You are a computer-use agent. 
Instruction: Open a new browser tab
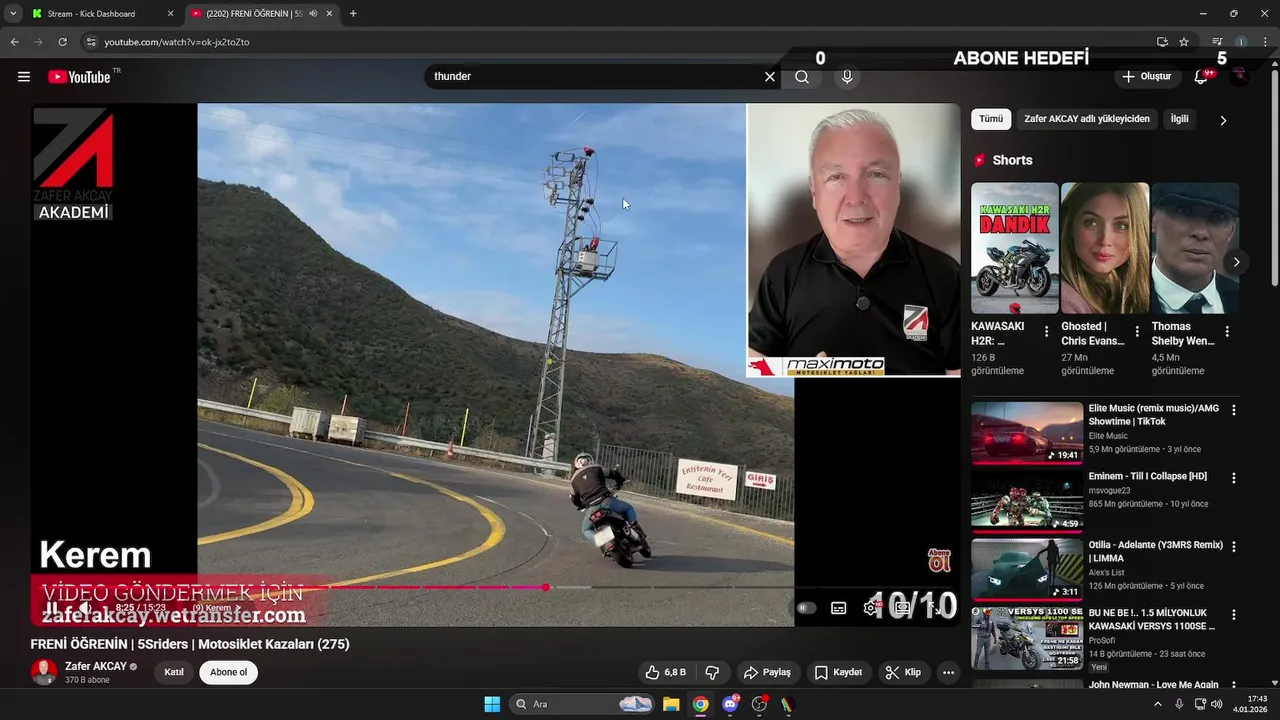(x=353, y=14)
